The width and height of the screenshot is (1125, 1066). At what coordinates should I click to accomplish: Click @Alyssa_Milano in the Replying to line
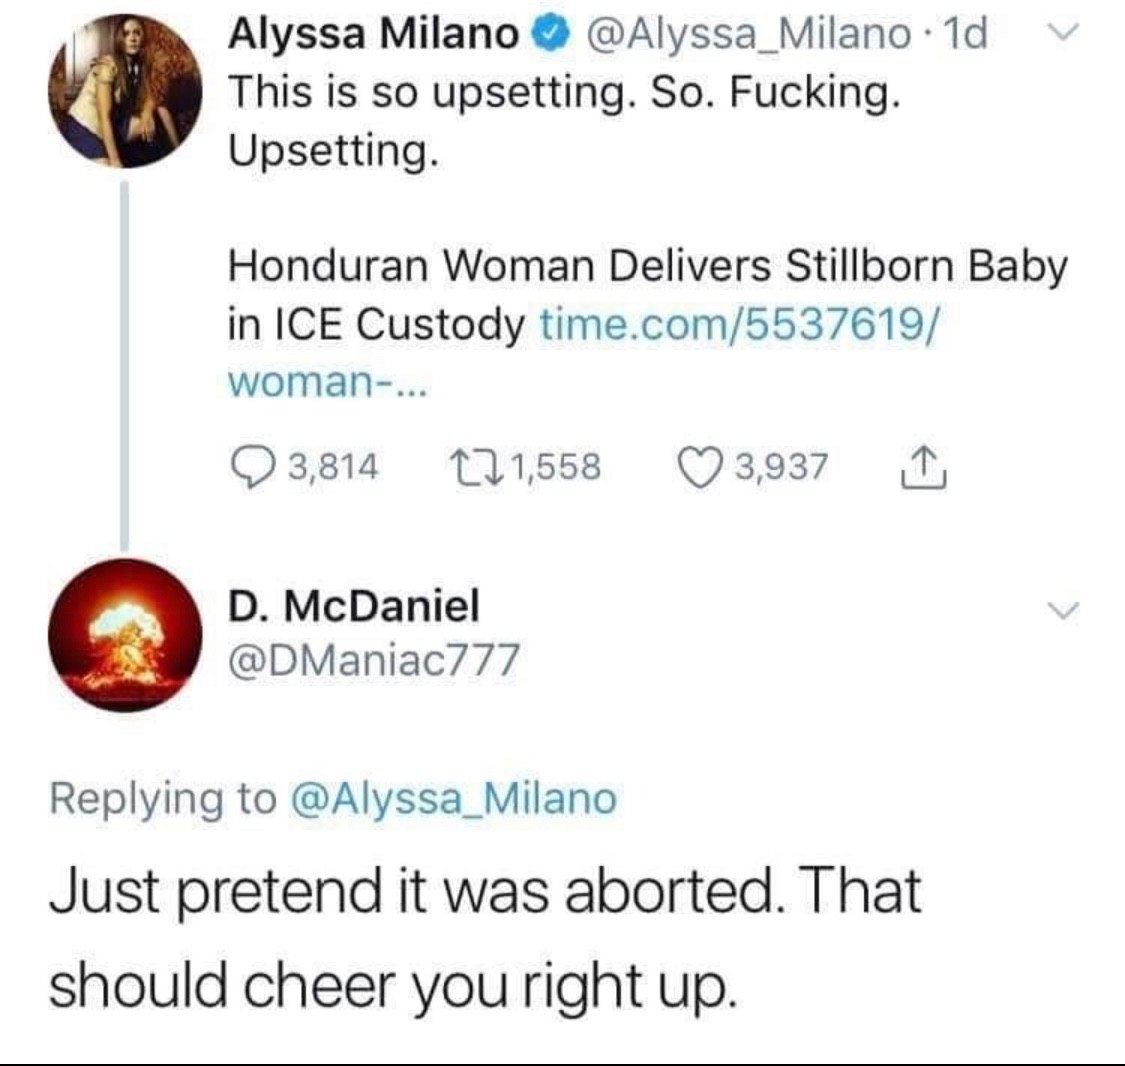[452, 798]
